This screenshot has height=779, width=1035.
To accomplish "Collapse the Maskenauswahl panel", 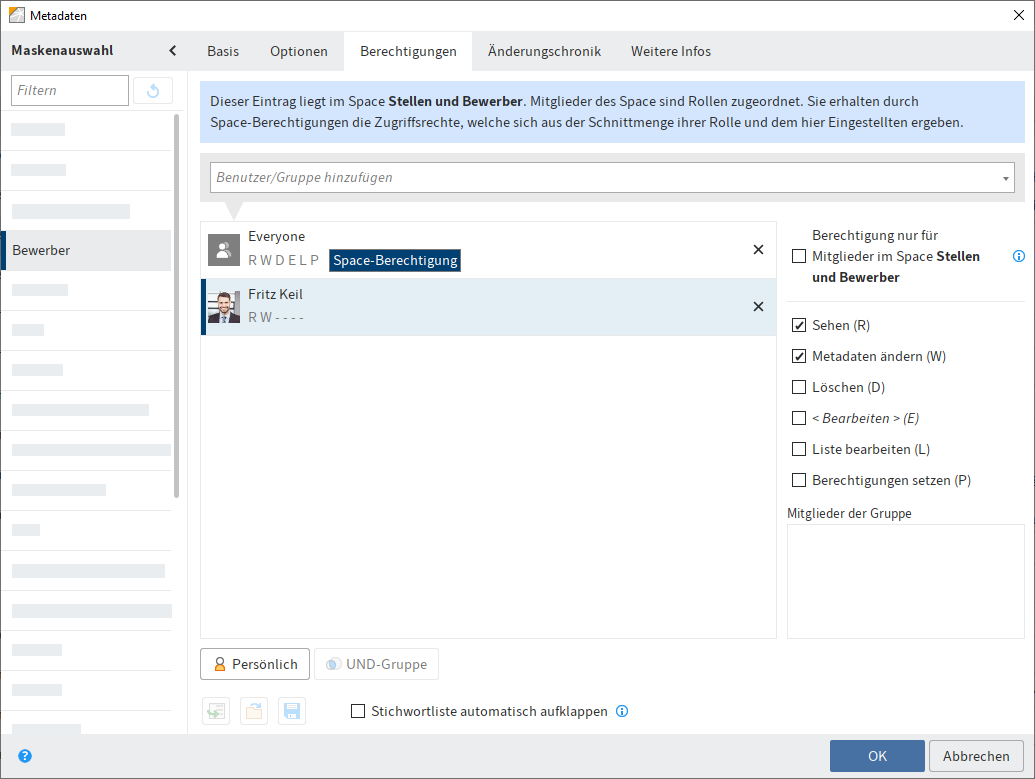I will [x=172, y=50].
